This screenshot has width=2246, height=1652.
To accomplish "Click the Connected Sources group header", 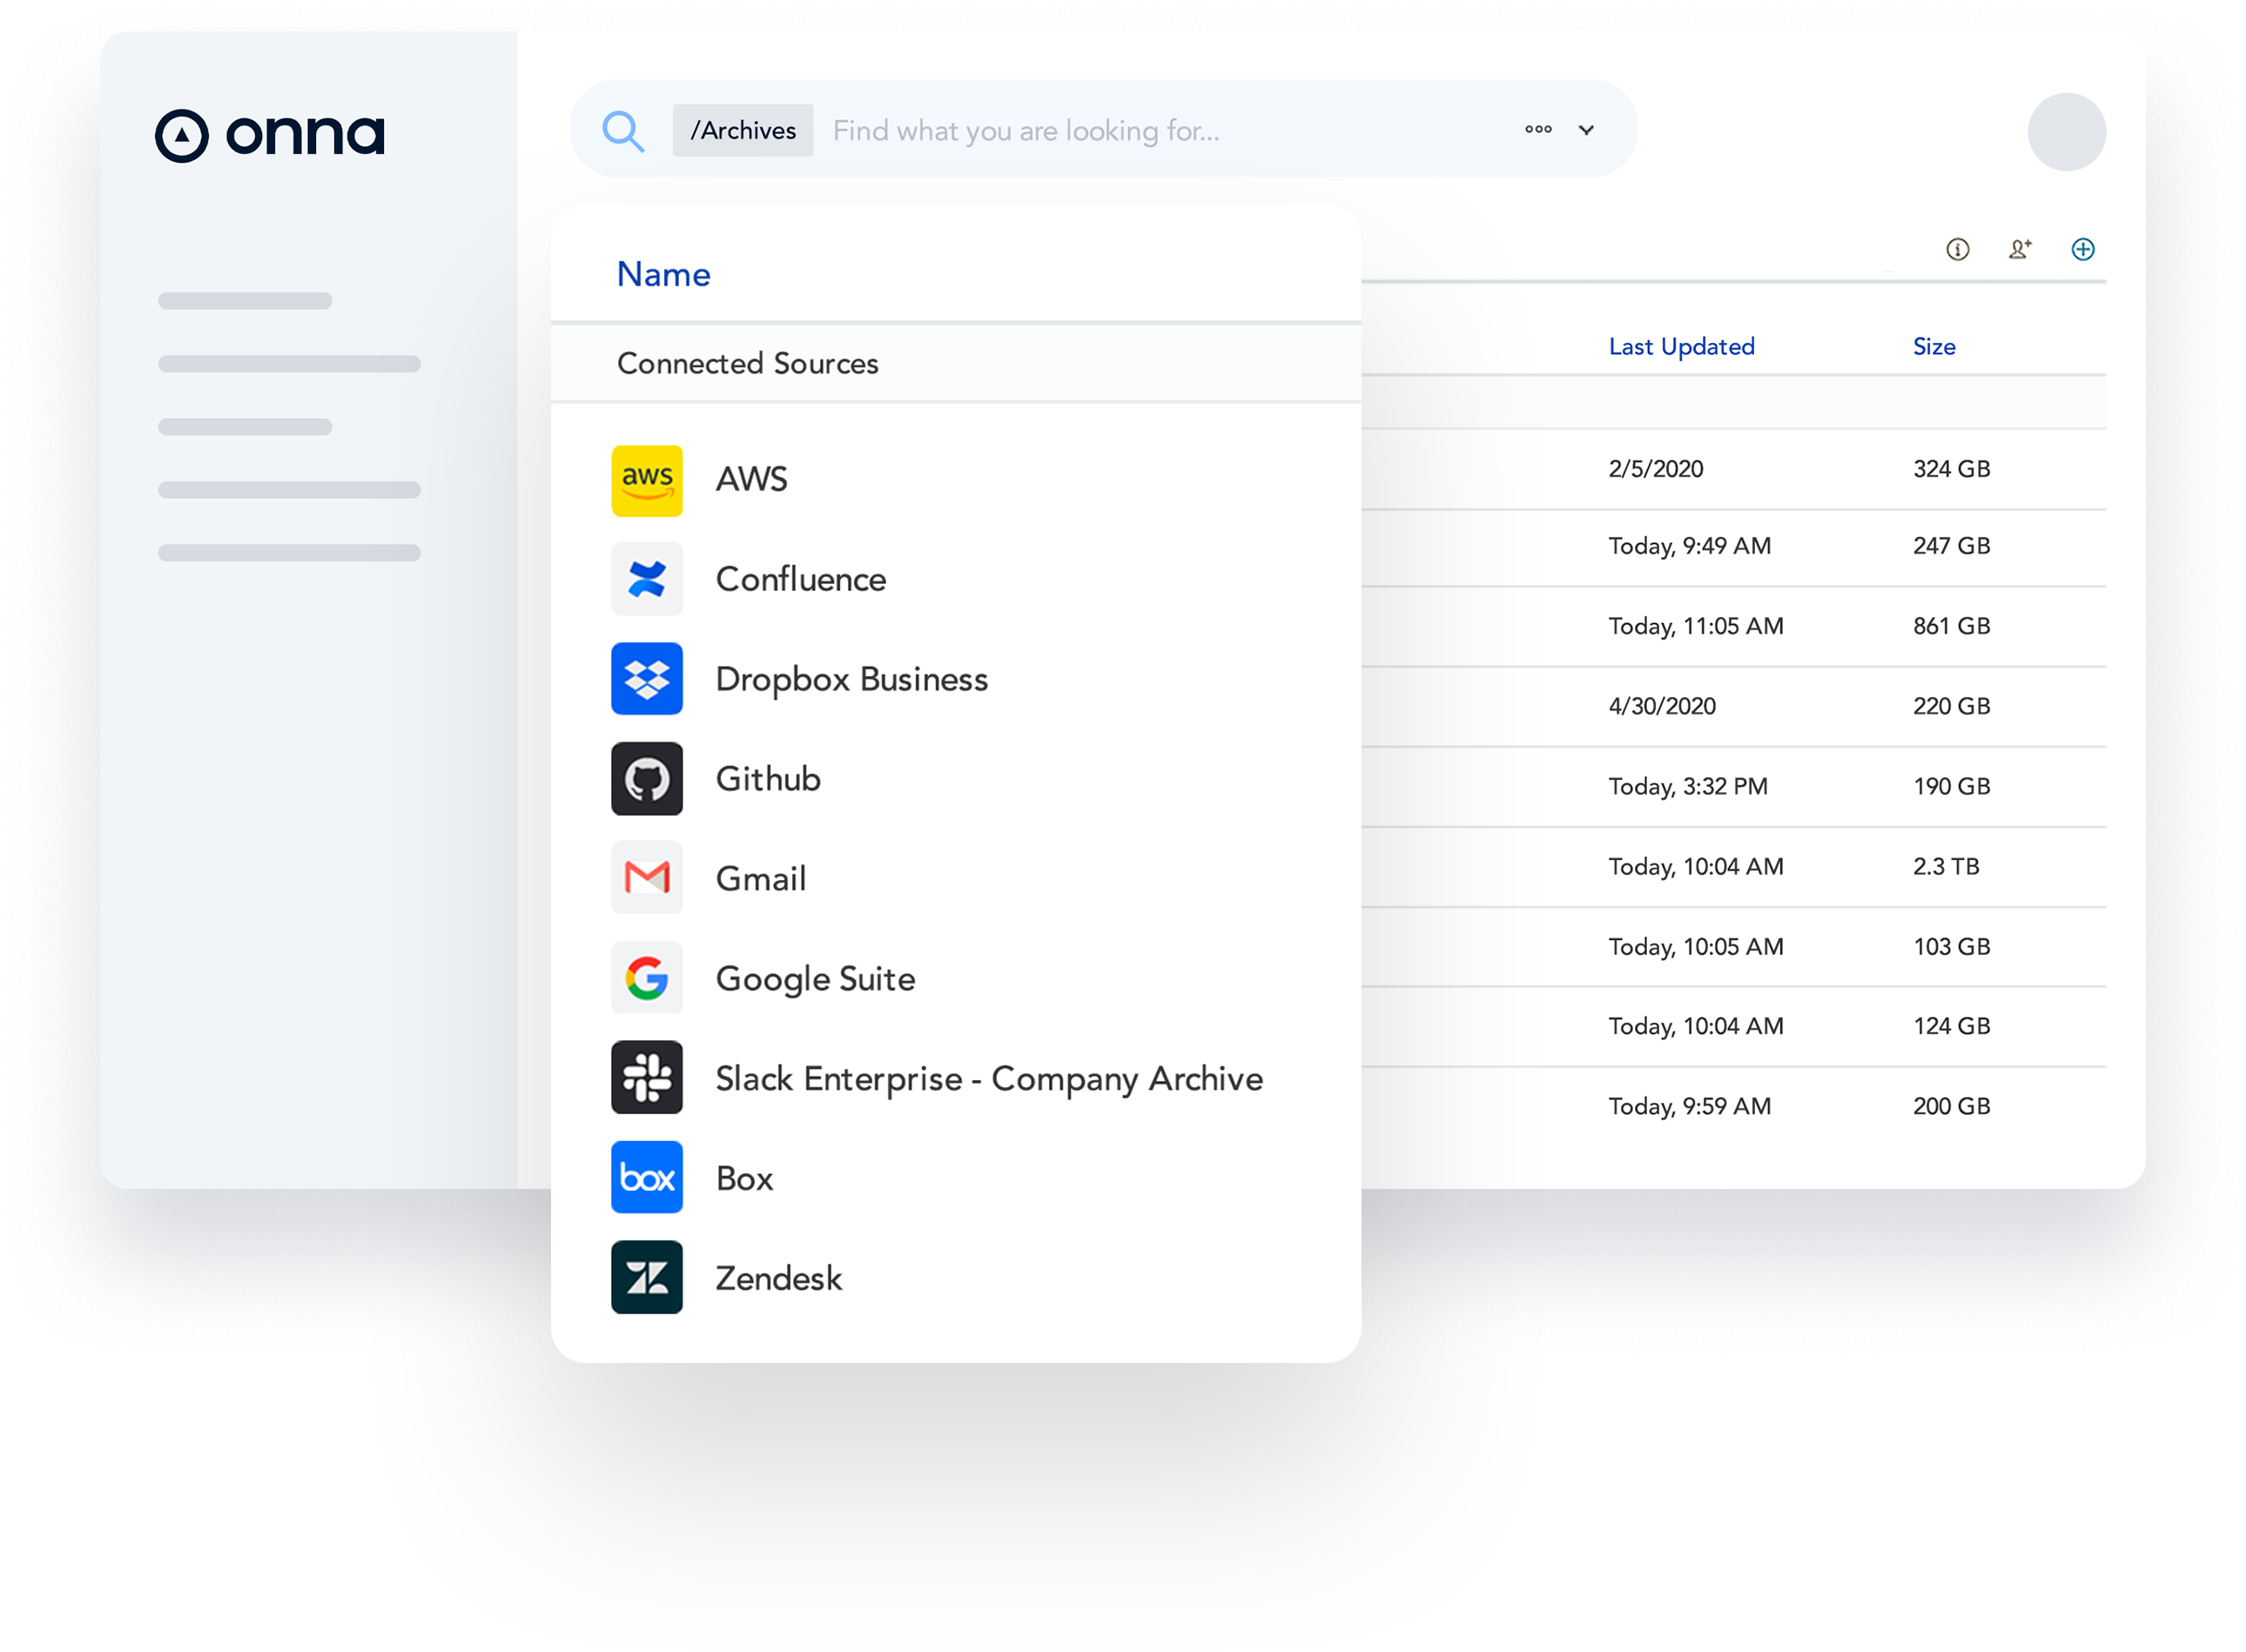I will 955,363.
